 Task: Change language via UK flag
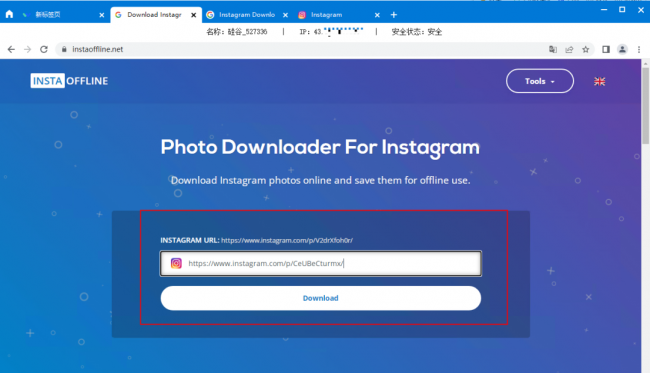(599, 81)
